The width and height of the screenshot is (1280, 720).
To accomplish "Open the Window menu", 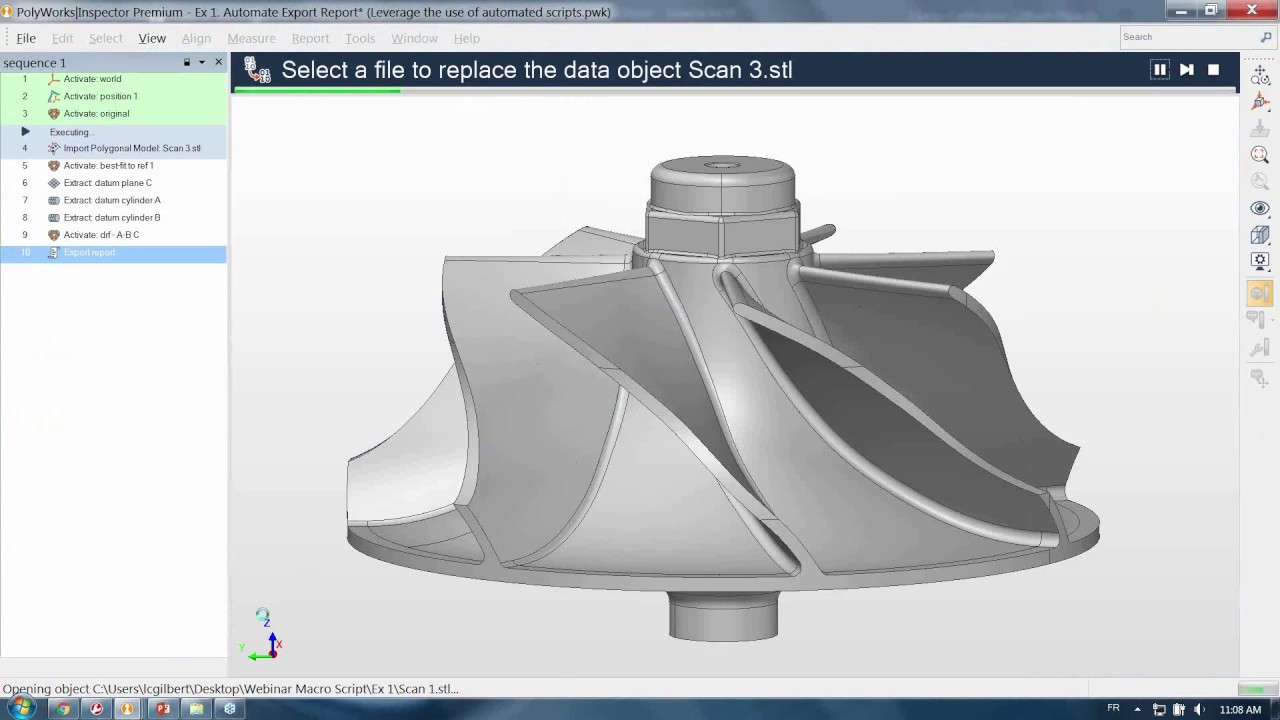I will (x=414, y=38).
